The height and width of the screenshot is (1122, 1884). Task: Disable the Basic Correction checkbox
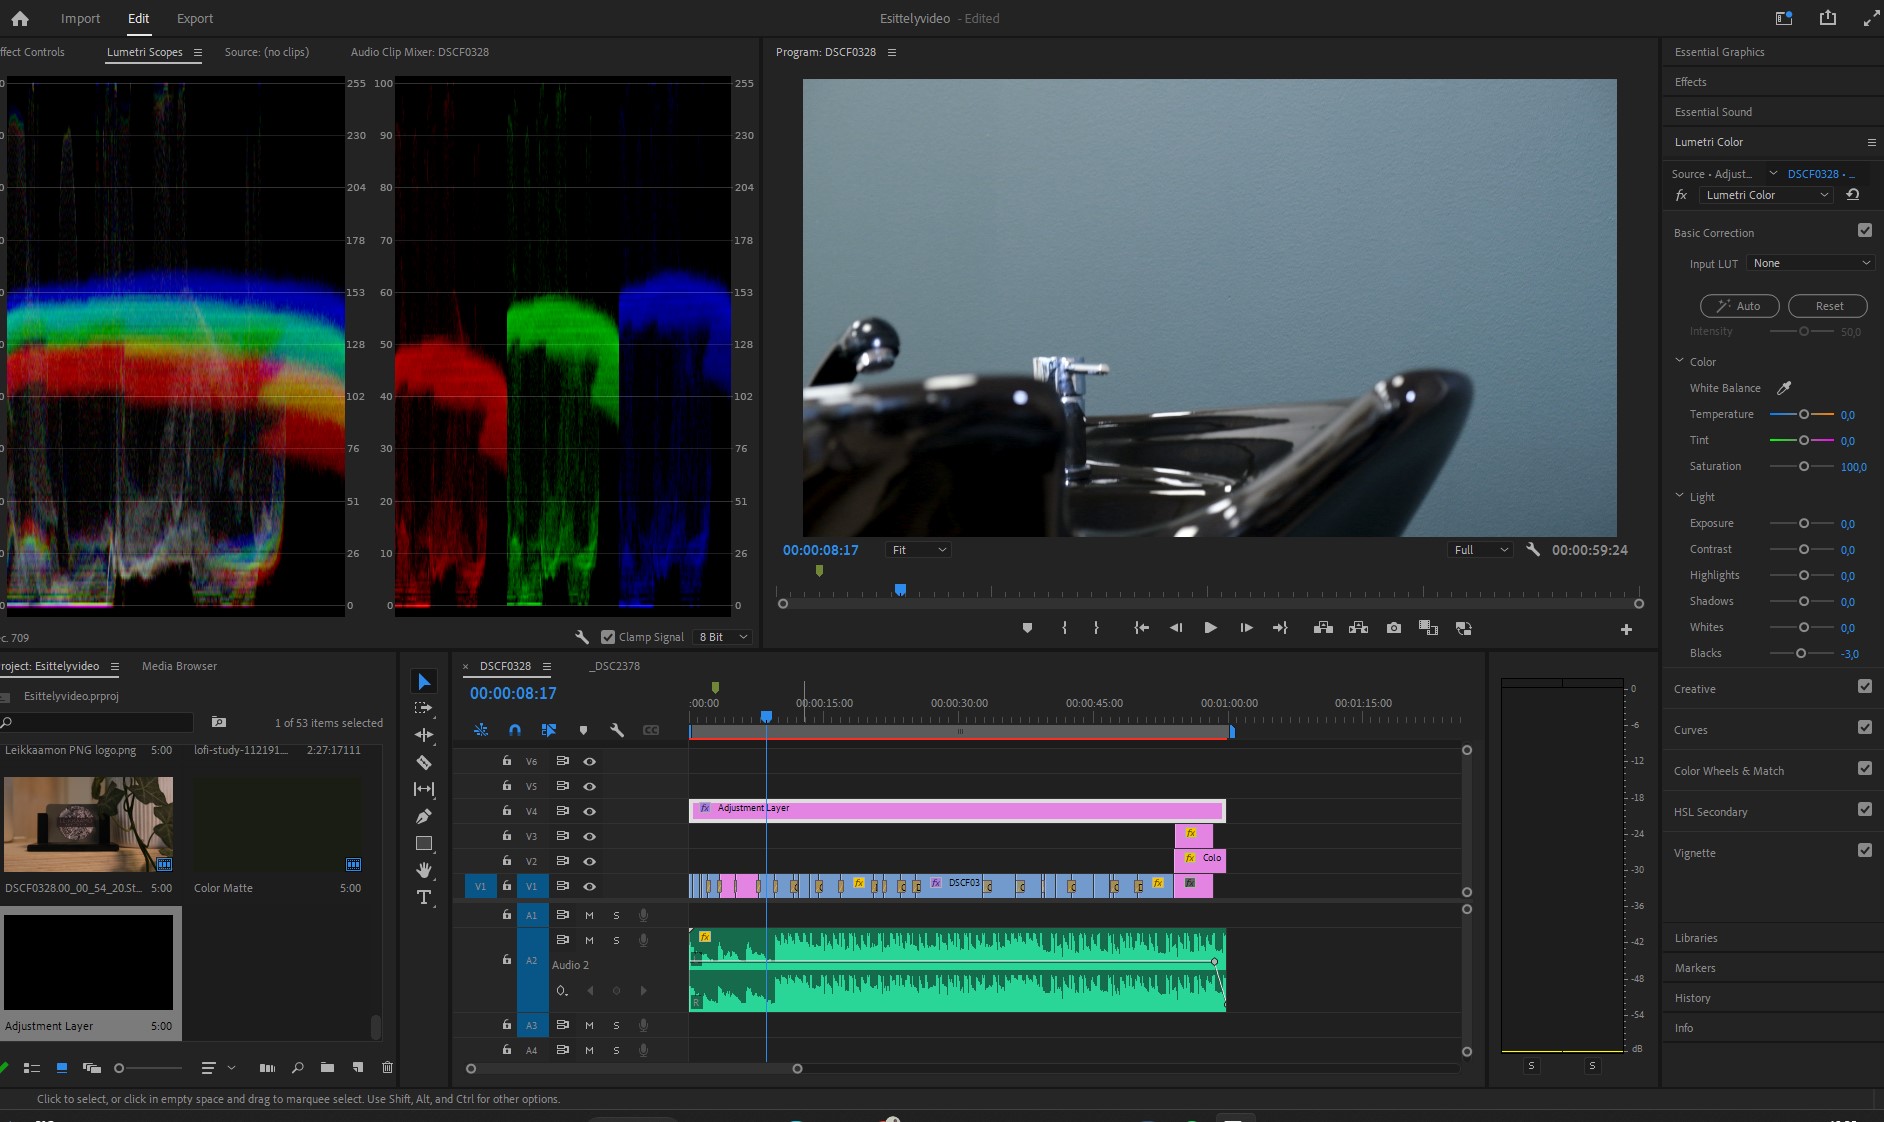(x=1864, y=231)
